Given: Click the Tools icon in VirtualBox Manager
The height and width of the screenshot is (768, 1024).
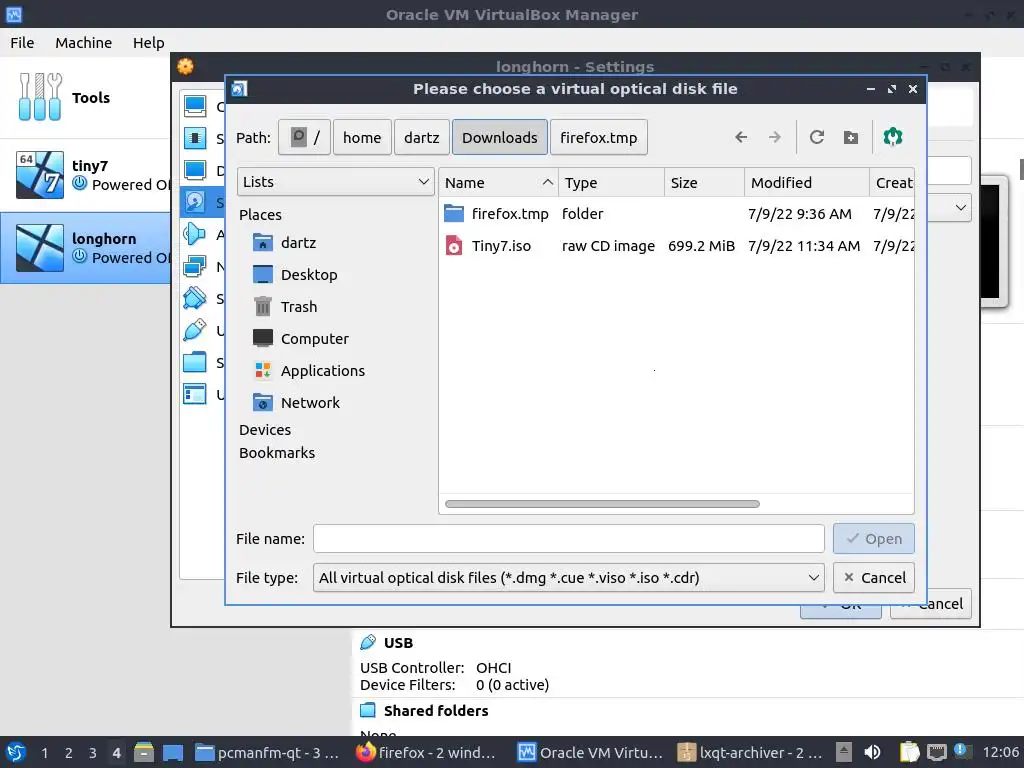Looking at the screenshot, I should (40, 97).
